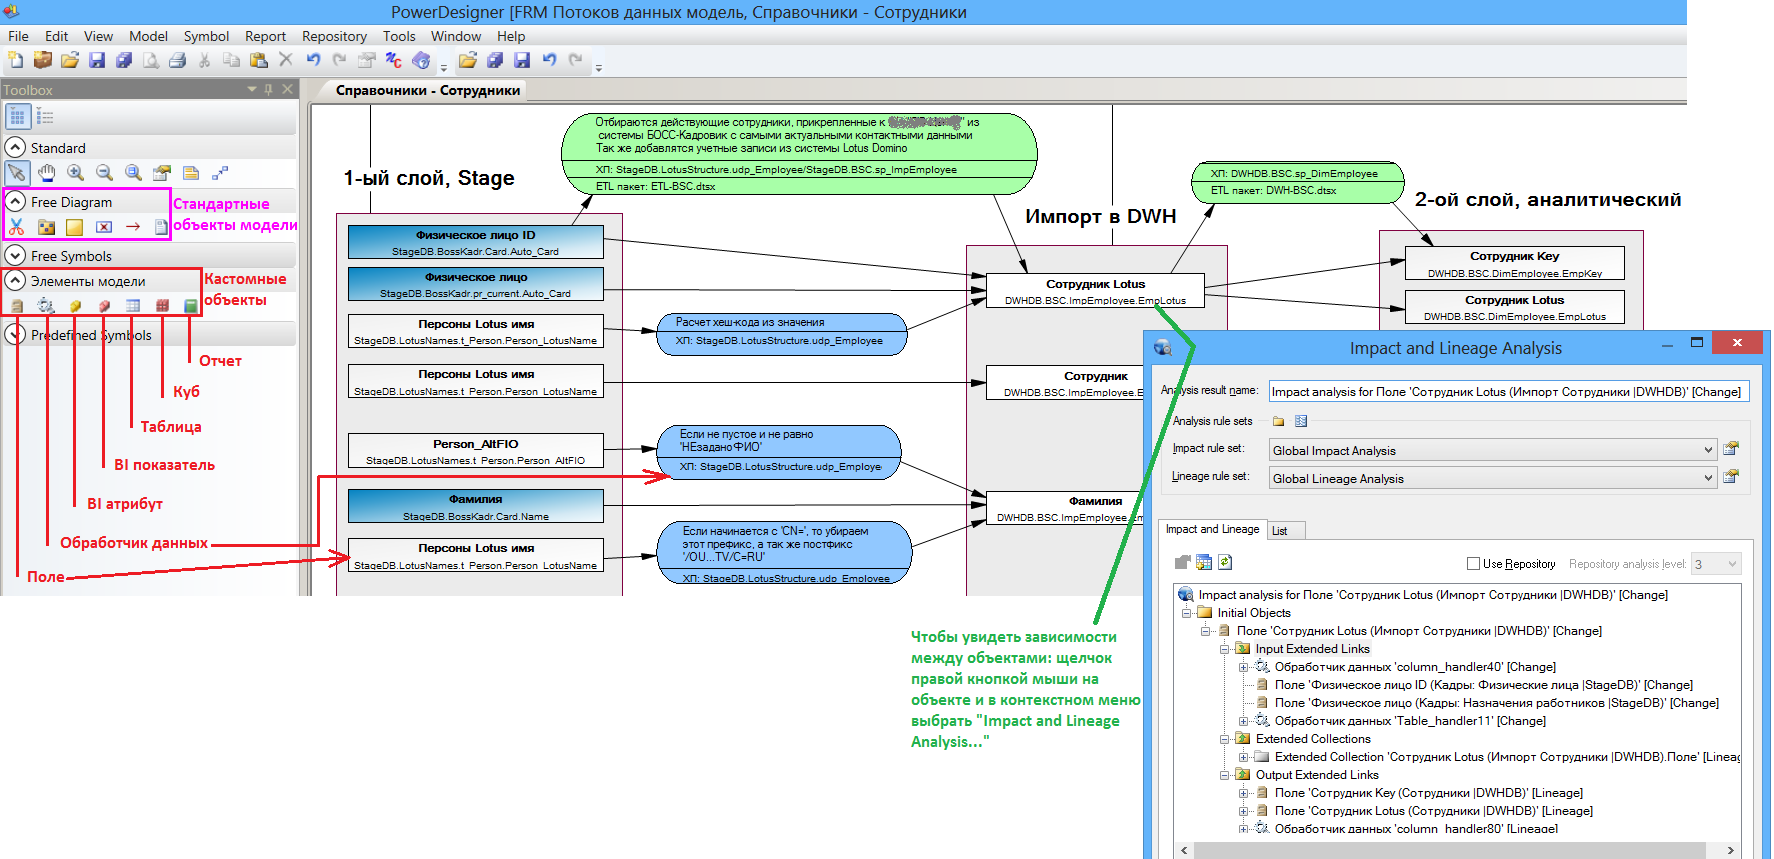This screenshot has width=1774, height=859.
Task: Click the folder icon beside Analysis rule sets
Action: pyautogui.click(x=1278, y=421)
